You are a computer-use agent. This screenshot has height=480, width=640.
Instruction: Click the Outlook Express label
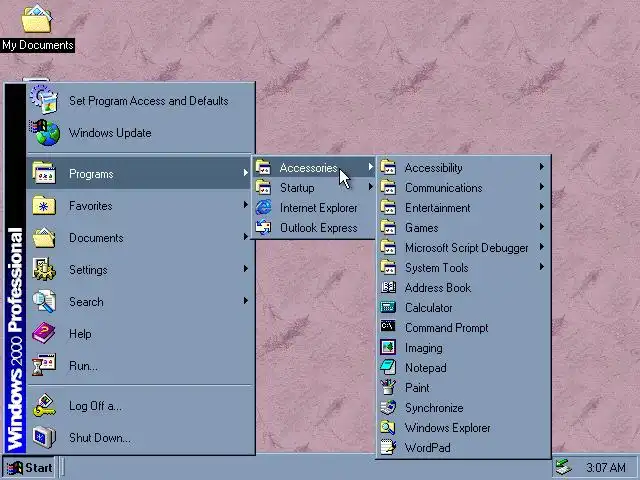319,228
